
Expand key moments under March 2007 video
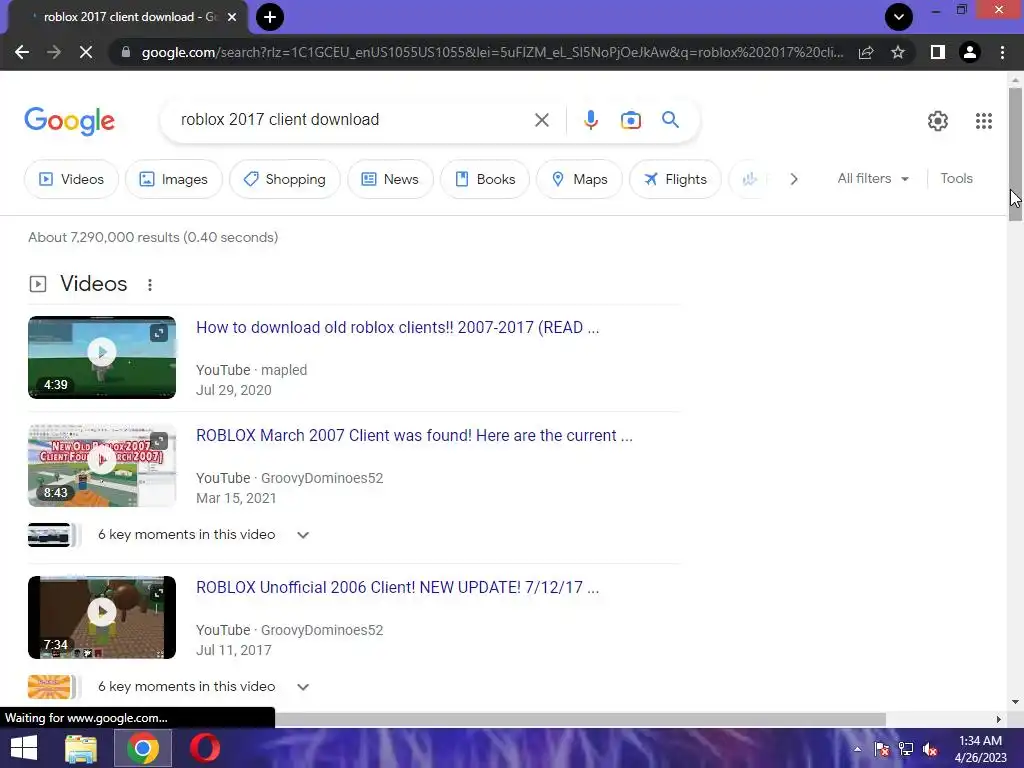[303, 535]
